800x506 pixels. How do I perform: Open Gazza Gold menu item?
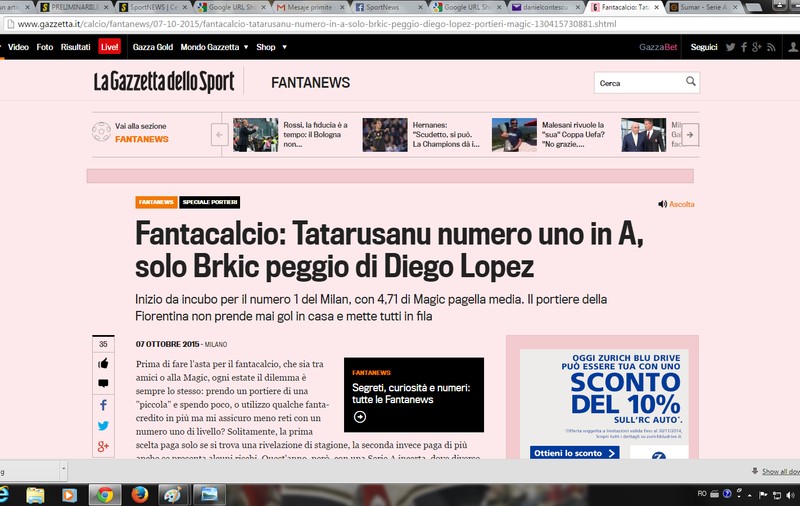153,47
